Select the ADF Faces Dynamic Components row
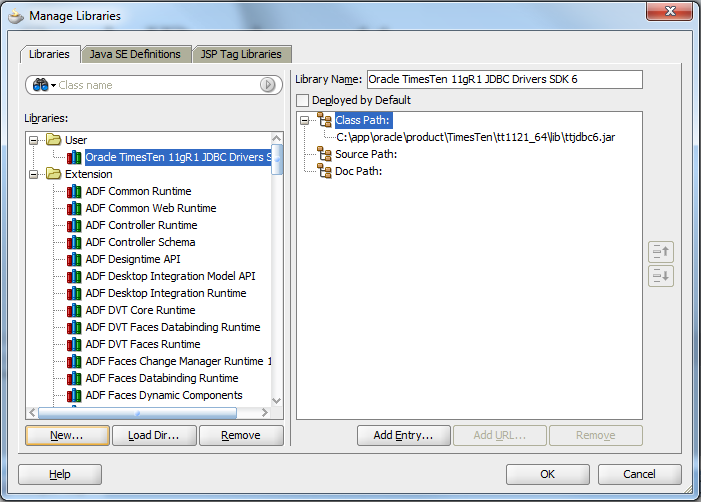701x502 pixels. pos(164,395)
